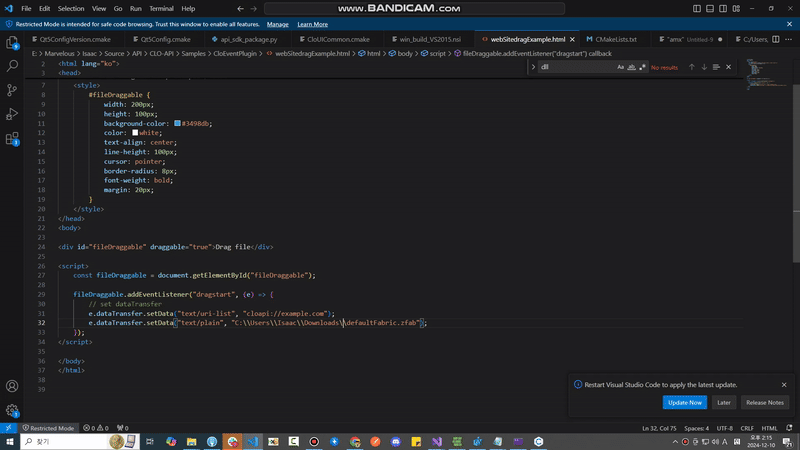Open the callback breadcrumb symbol list
Image resolution: width=800 pixels, height=450 pixels.
(533, 54)
